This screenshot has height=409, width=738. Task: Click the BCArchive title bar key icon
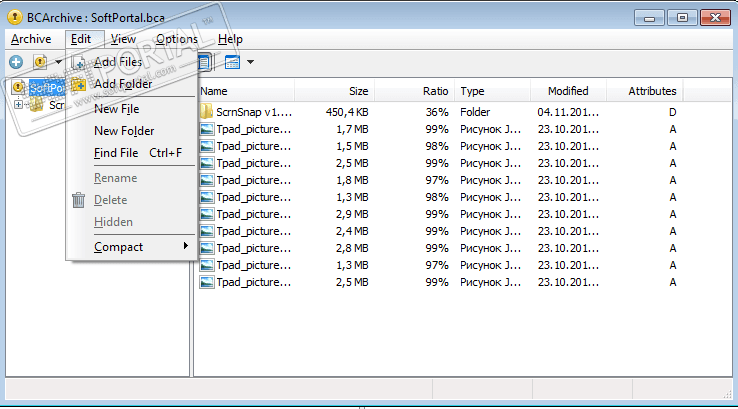(x=15, y=17)
